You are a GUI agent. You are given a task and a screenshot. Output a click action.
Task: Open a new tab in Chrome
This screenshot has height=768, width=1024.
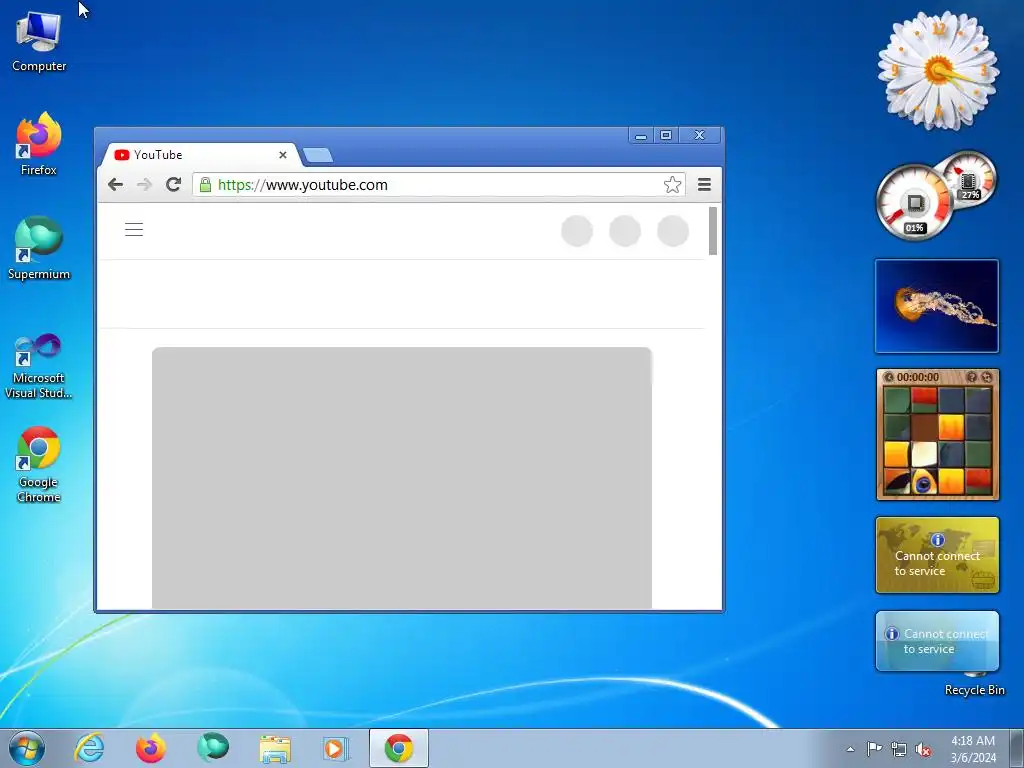[318, 155]
